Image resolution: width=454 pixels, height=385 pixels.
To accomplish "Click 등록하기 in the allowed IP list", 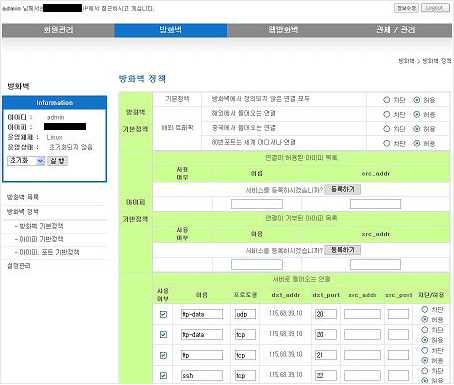I will (x=342, y=189).
